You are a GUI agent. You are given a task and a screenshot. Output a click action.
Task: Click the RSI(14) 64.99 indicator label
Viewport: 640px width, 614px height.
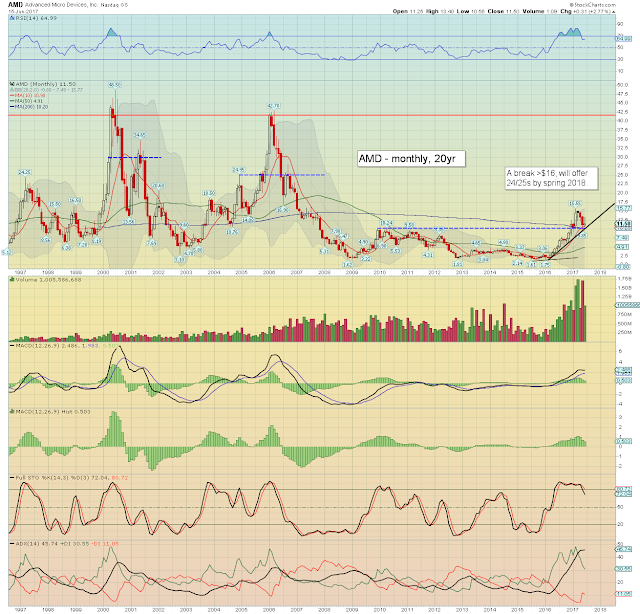[36, 18]
